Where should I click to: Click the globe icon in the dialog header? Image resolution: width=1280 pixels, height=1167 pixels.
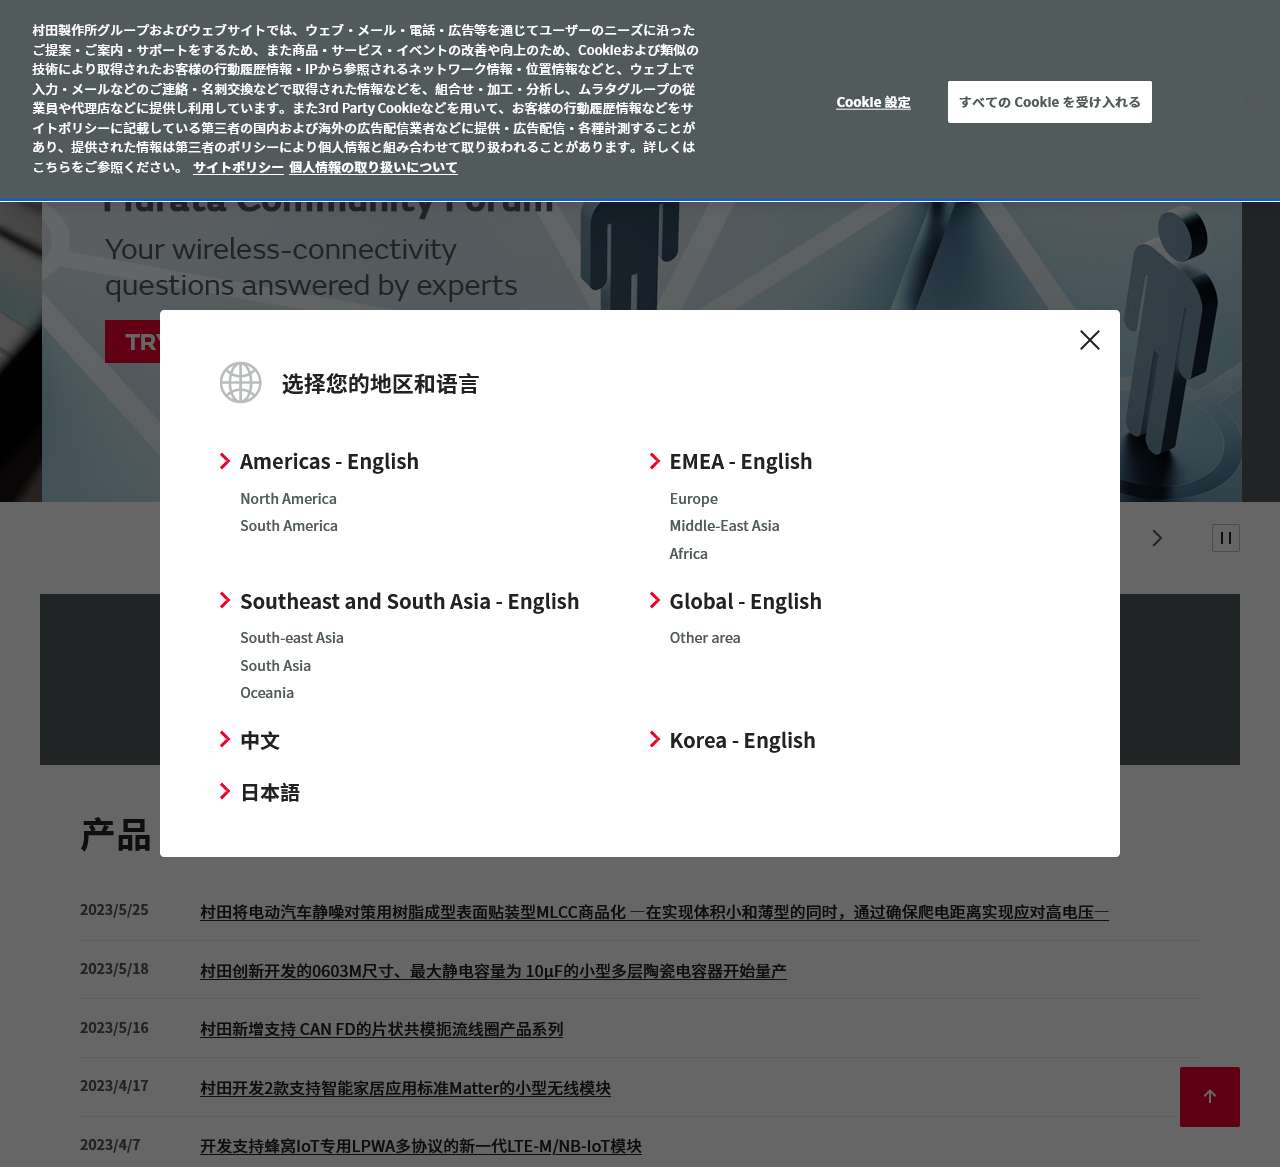240,383
